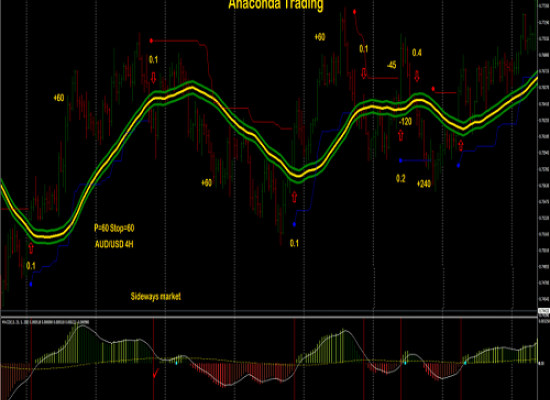Select the blue dot beneath the first 0.1 label
This screenshot has height=400, width=550.
[x=31, y=284]
